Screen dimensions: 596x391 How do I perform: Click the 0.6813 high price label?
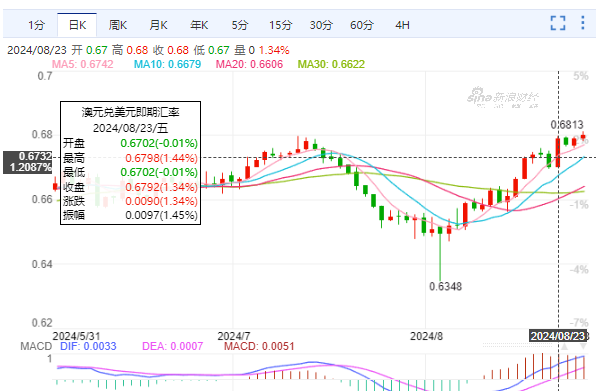point(567,125)
